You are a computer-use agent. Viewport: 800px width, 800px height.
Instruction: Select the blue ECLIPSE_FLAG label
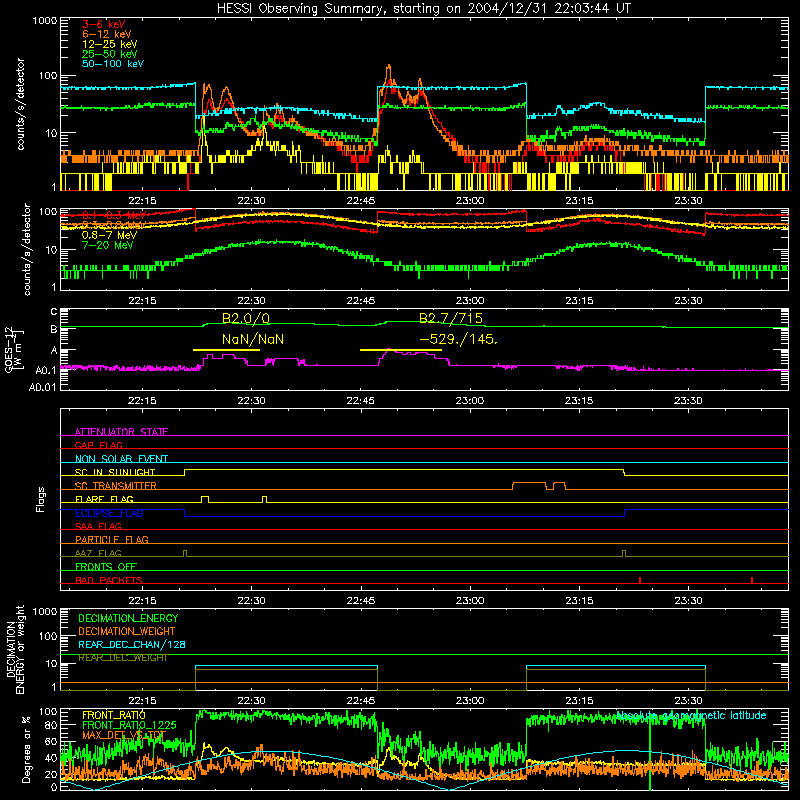109,513
